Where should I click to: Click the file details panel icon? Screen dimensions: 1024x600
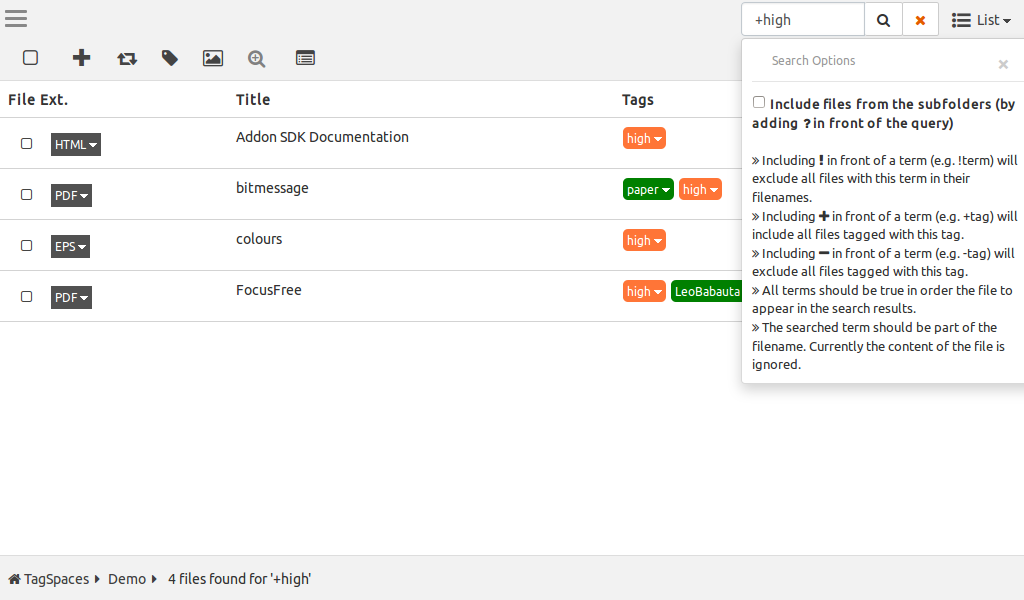[x=305, y=58]
